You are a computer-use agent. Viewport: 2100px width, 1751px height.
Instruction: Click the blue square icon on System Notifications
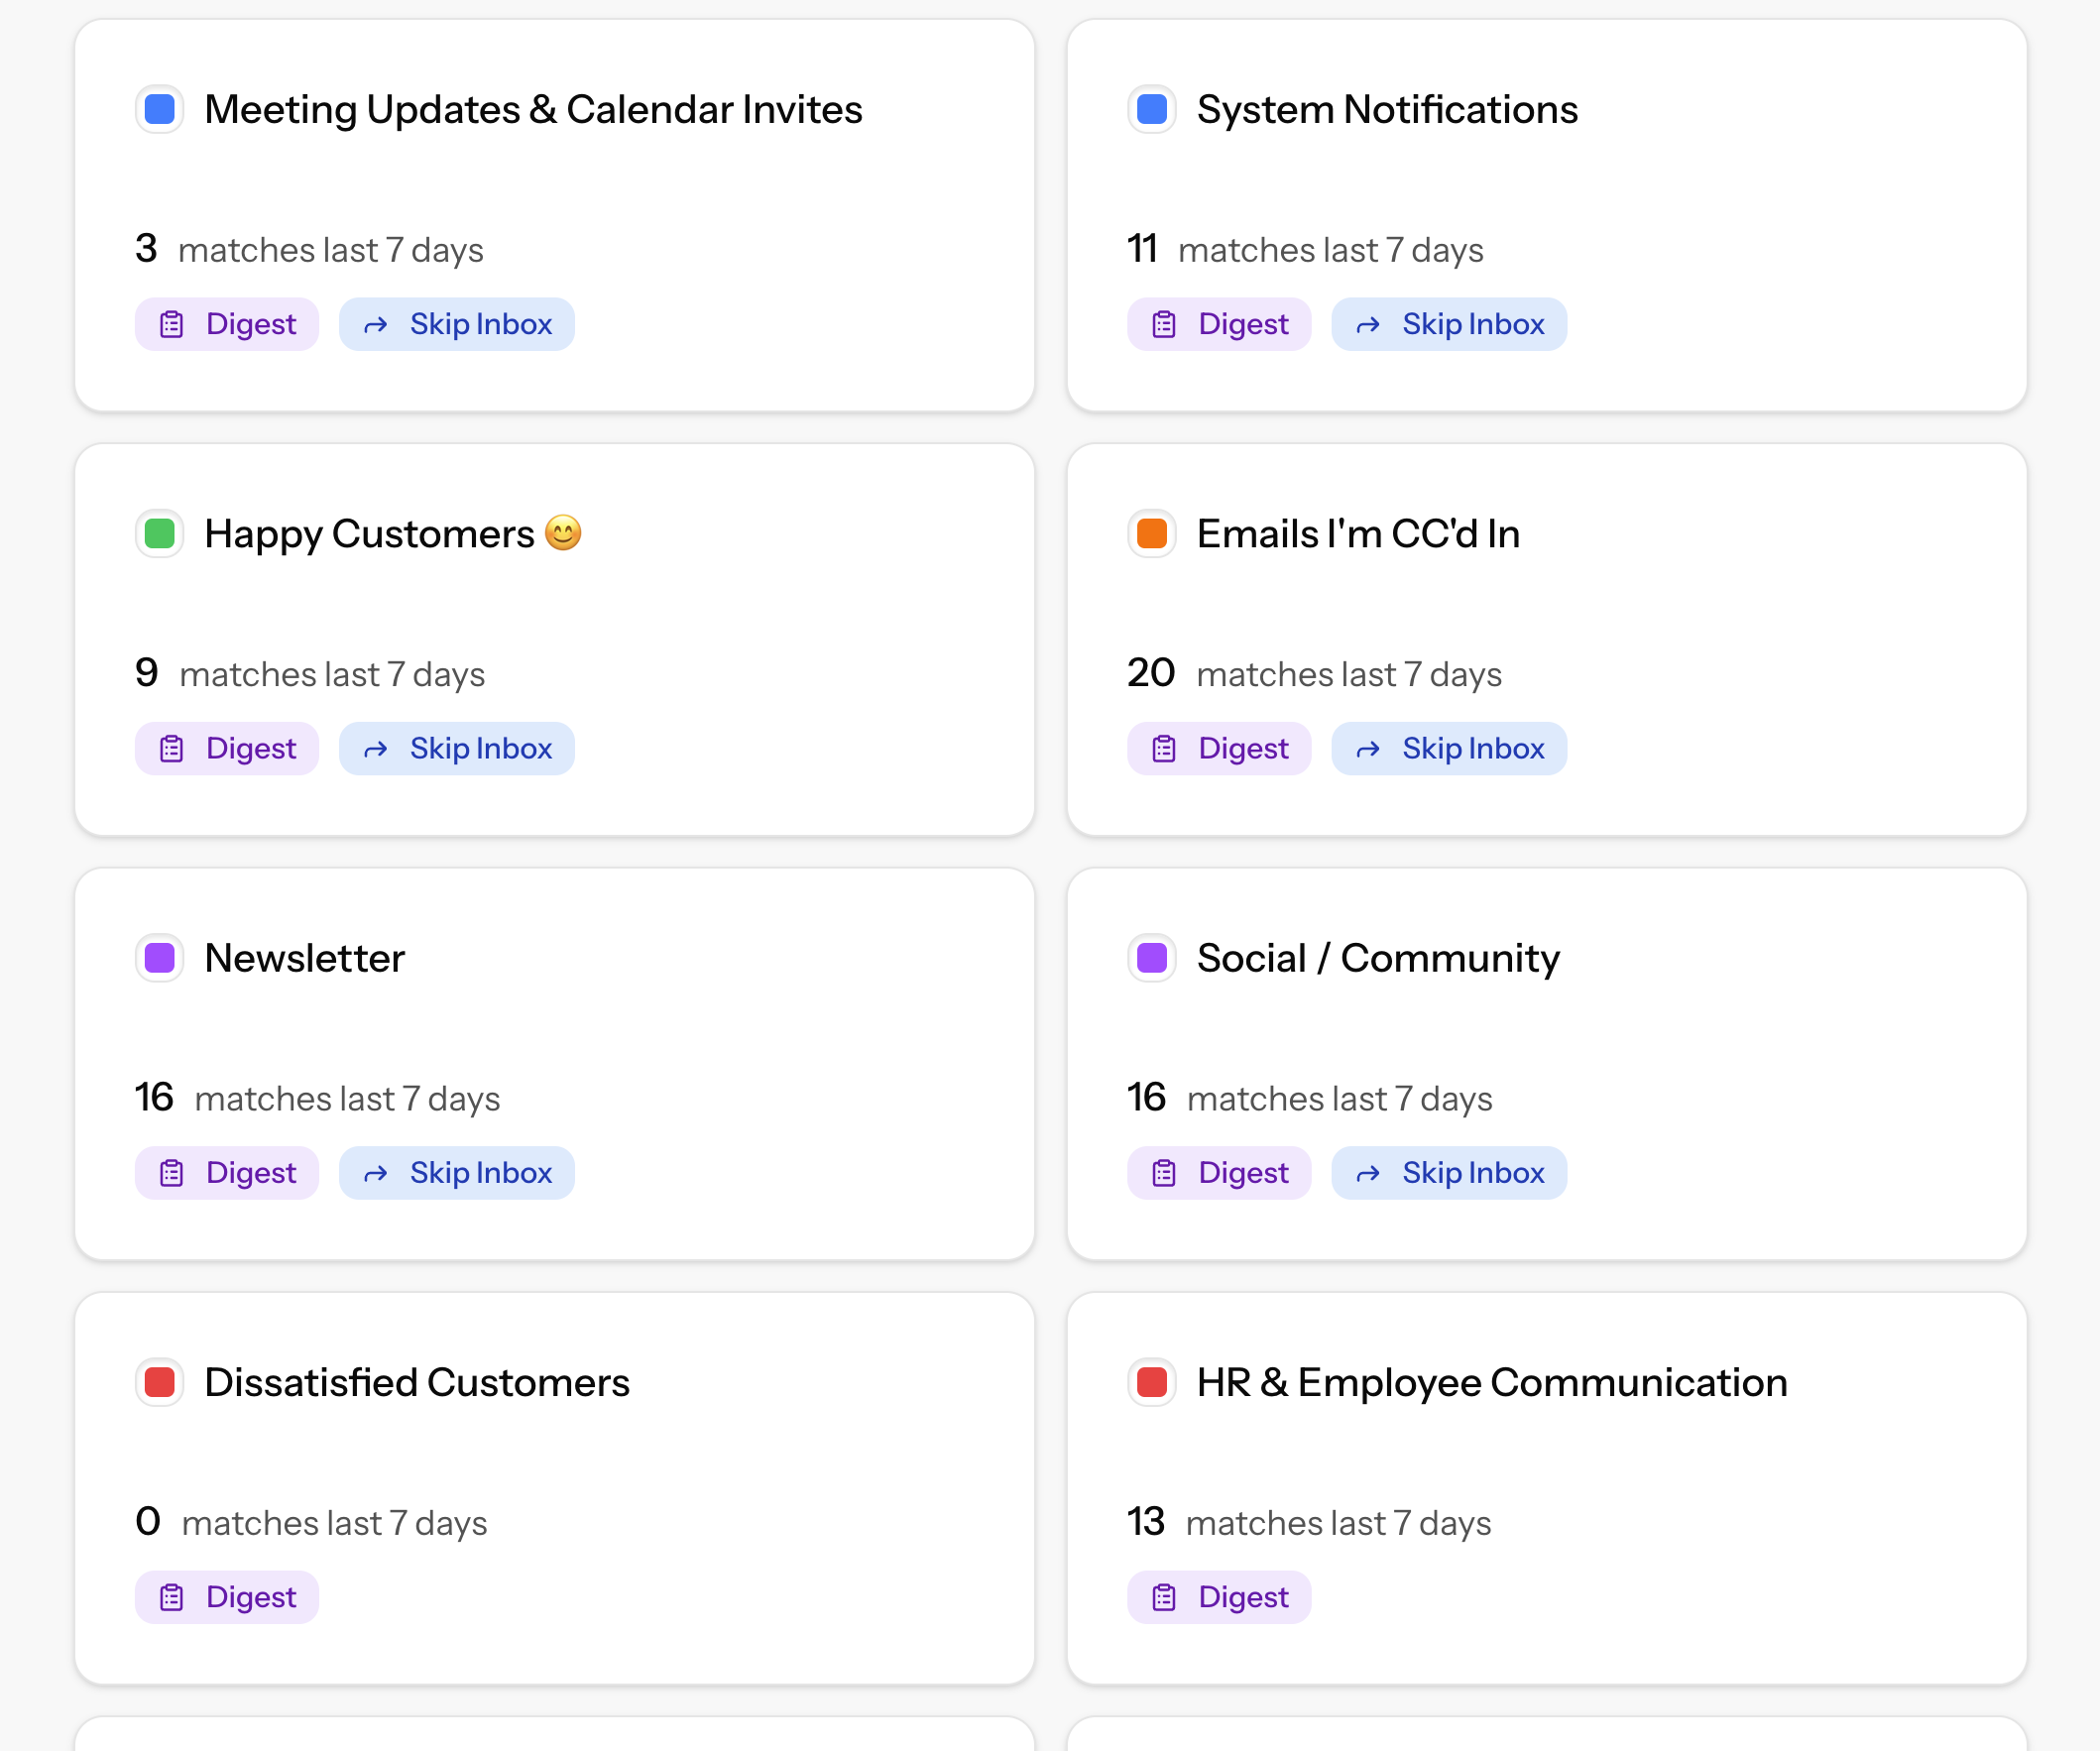tap(1151, 109)
